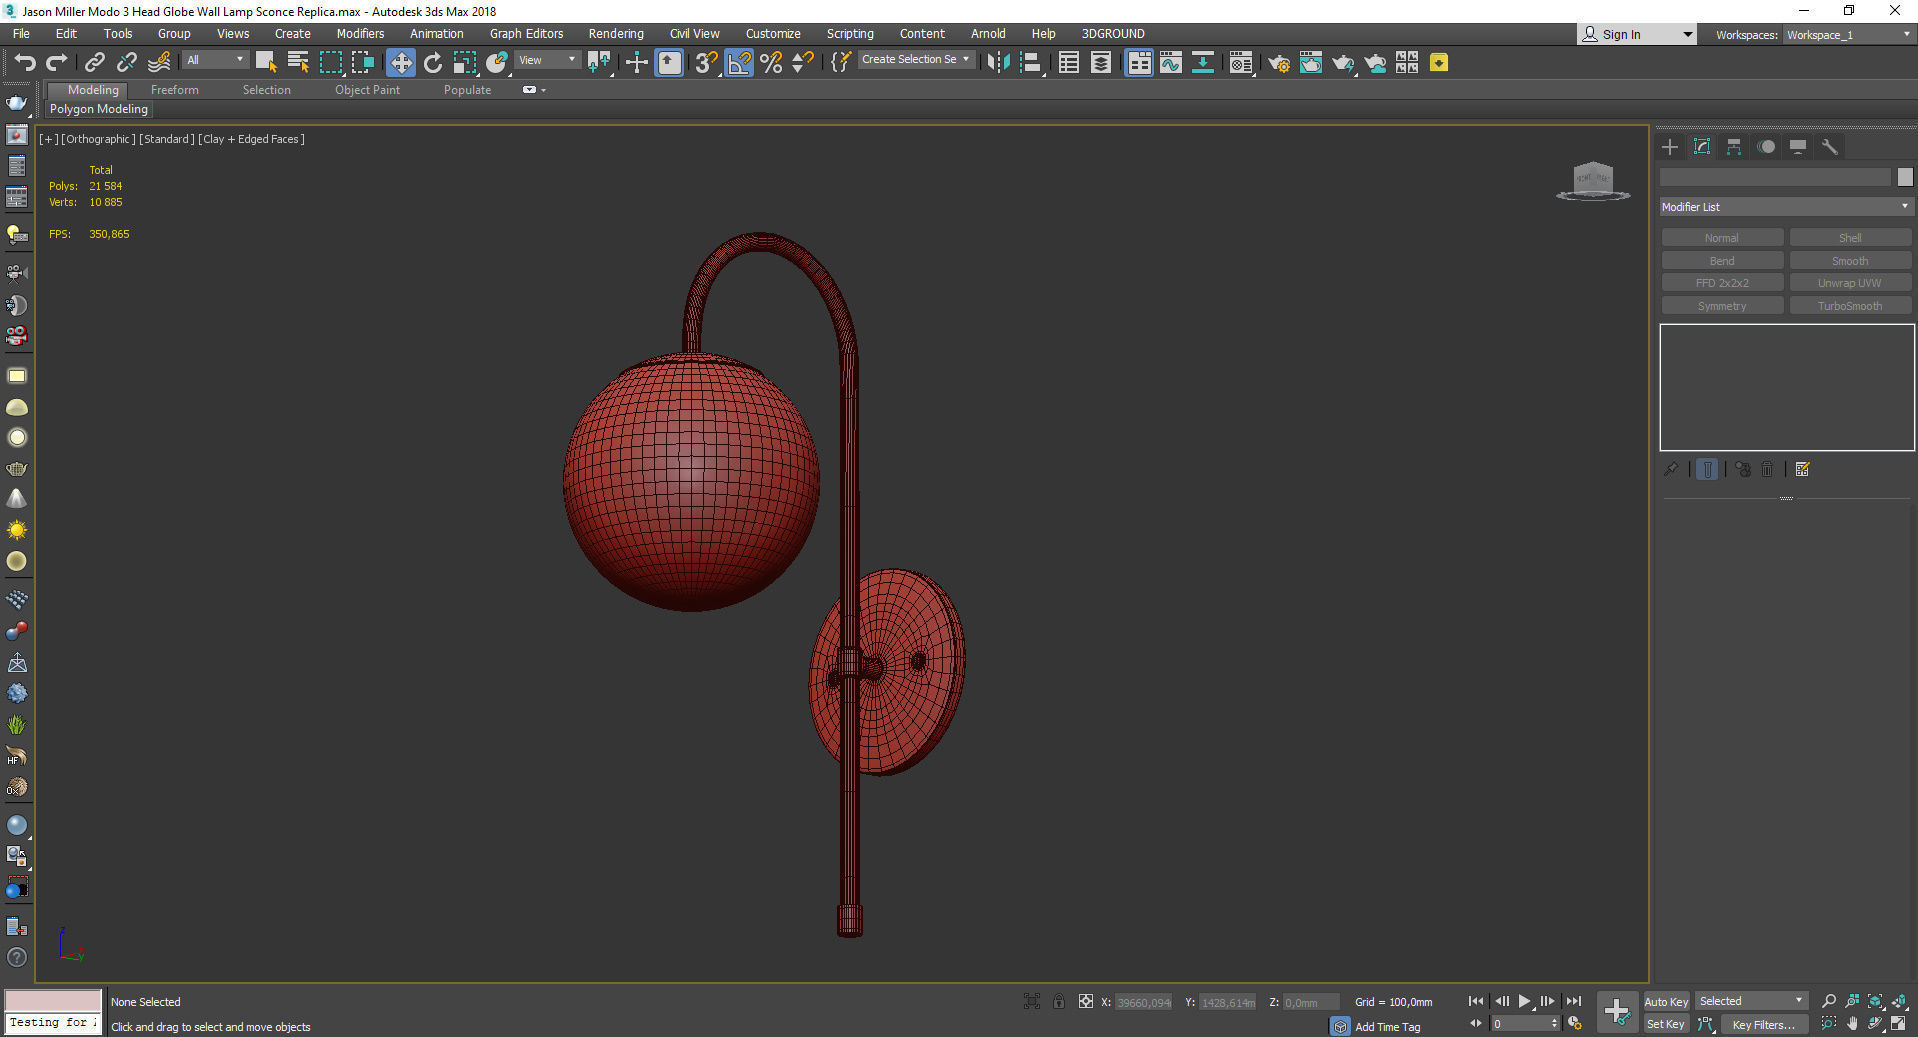The height and width of the screenshot is (1037, 1918).
Task: Open the Scripting menu
Action: click(x=850, y=34)
